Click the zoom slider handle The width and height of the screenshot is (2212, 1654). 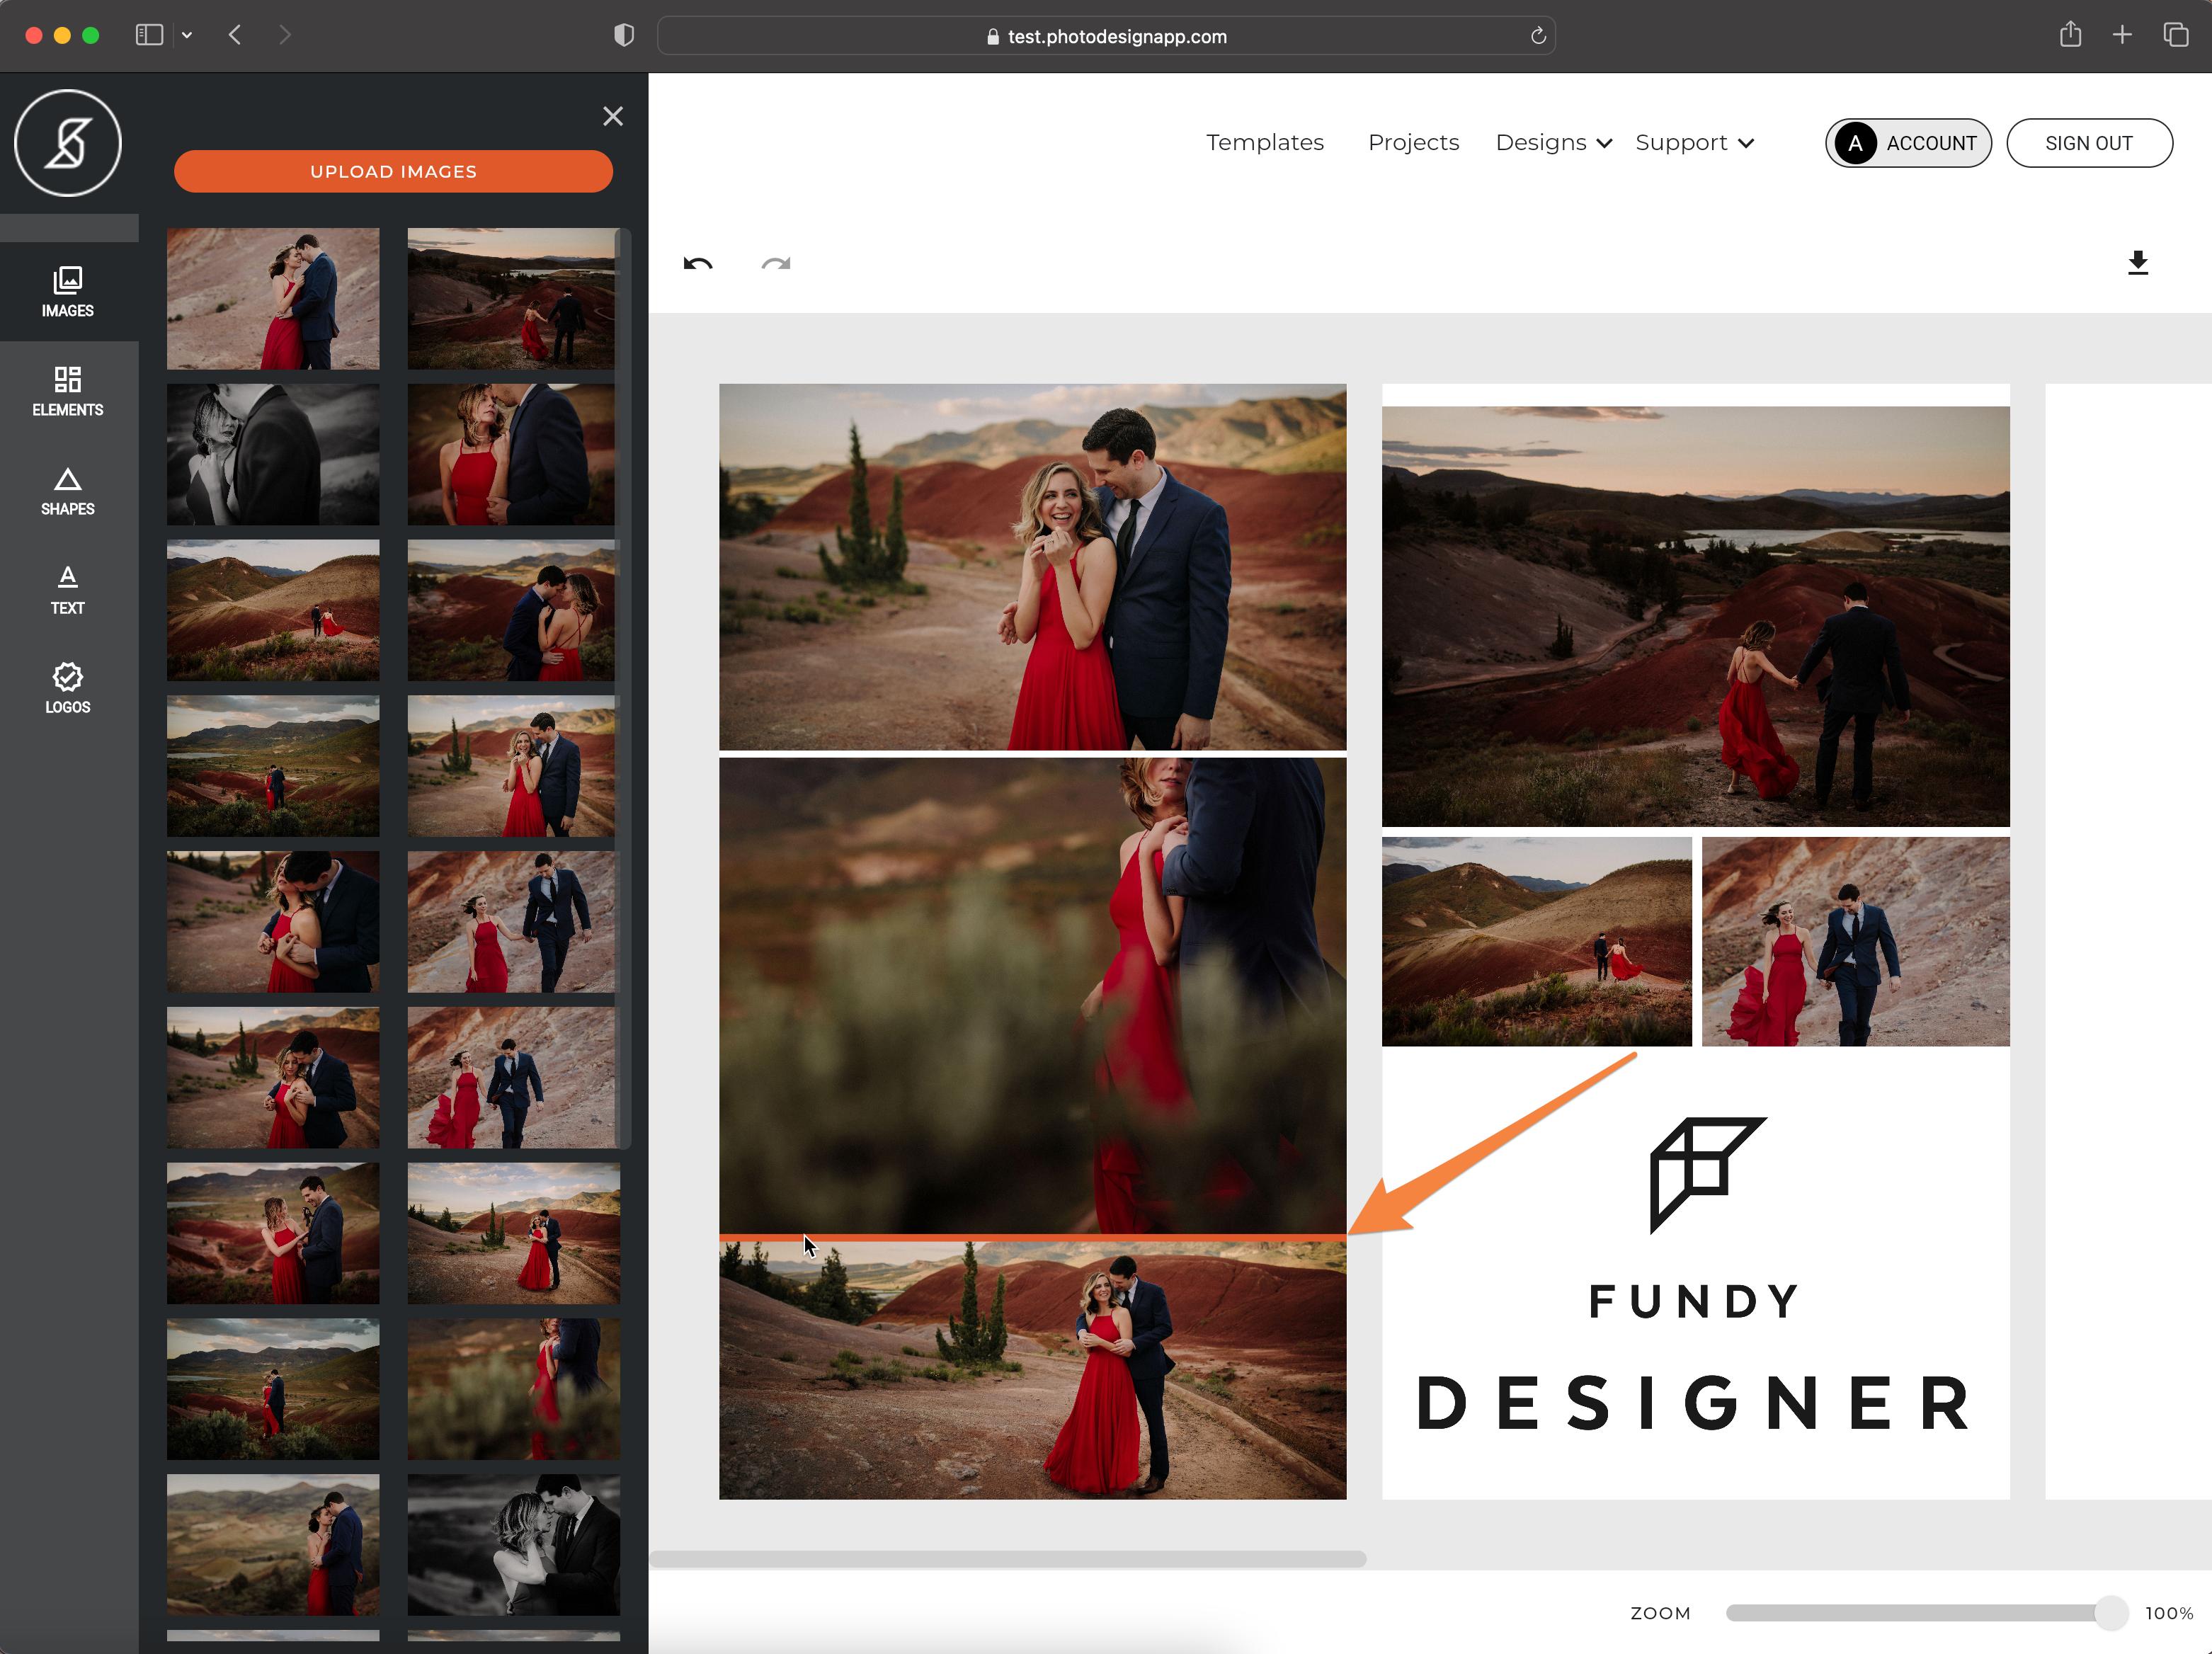(2111, 1613)
